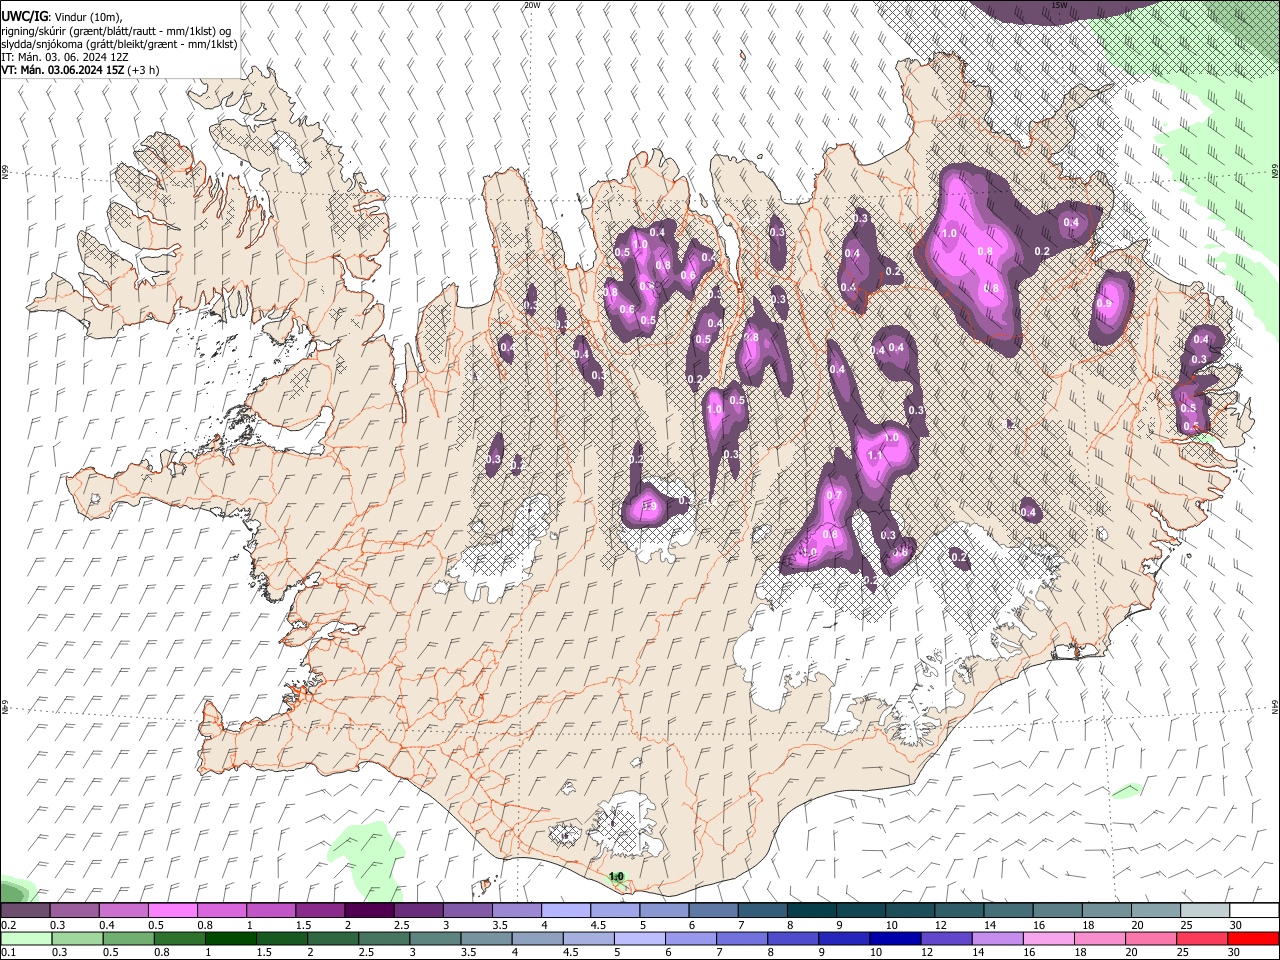Click top-row teal swatch between 8 and 9
The width and height of the screenshot is (1280, 960).
[x=811, y=910]
